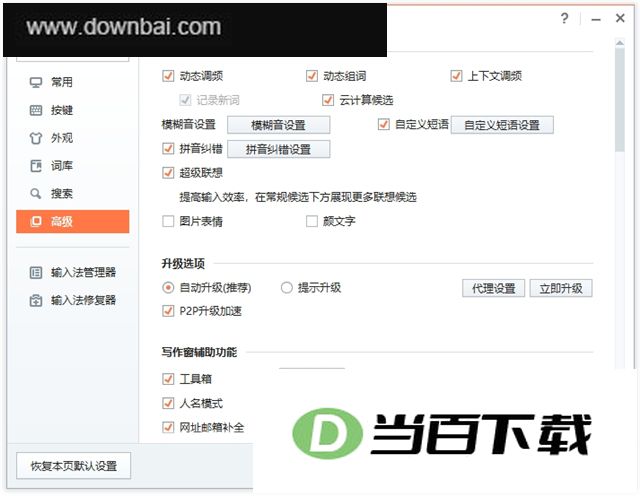Viewport: 640px width, 496px height.
Task: Click the help question mark icon
Action: [564, 18]
